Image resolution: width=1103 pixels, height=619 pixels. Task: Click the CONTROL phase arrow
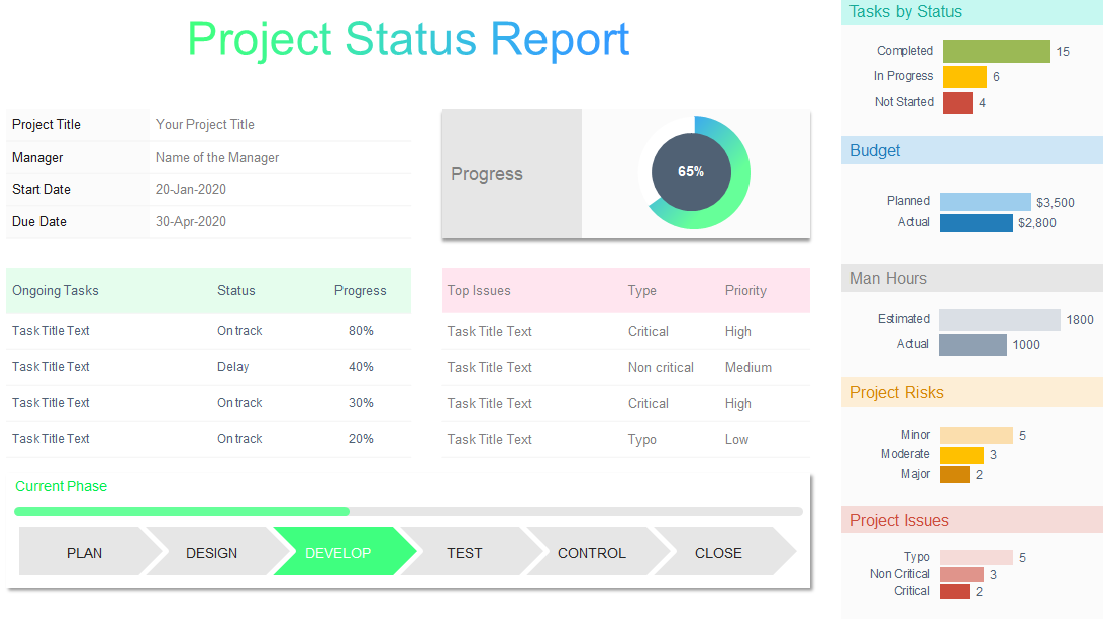[x=592, y=552]
